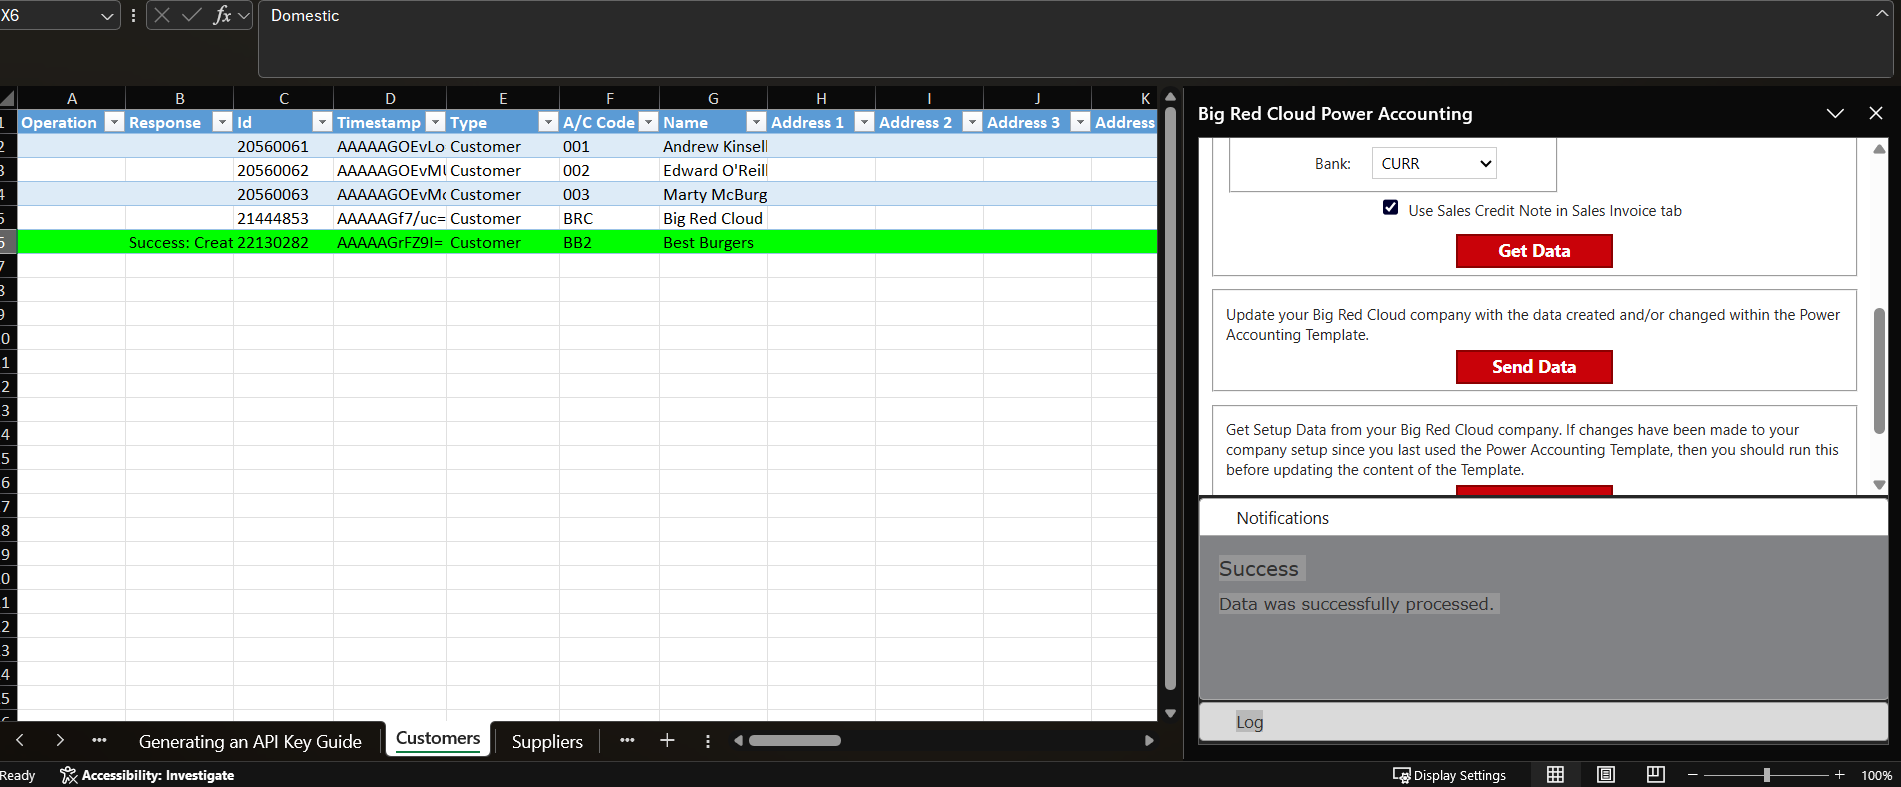
Task: Open the Type column filter
Action: click(x=548, y=122)
